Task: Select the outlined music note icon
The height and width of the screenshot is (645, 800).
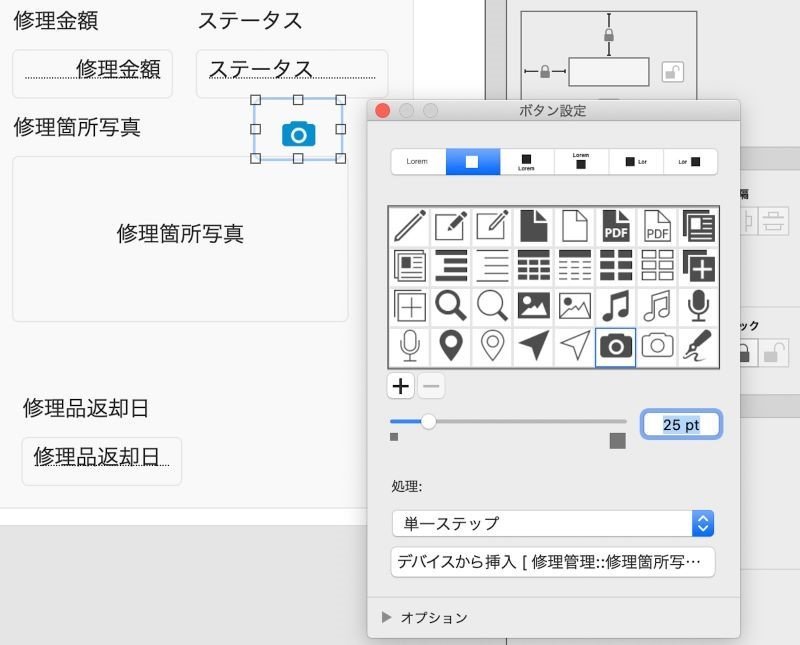Action: point(657,306)
